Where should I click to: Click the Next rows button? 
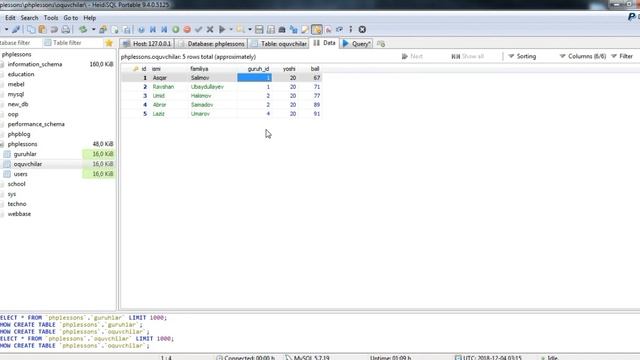pos(412,56)
